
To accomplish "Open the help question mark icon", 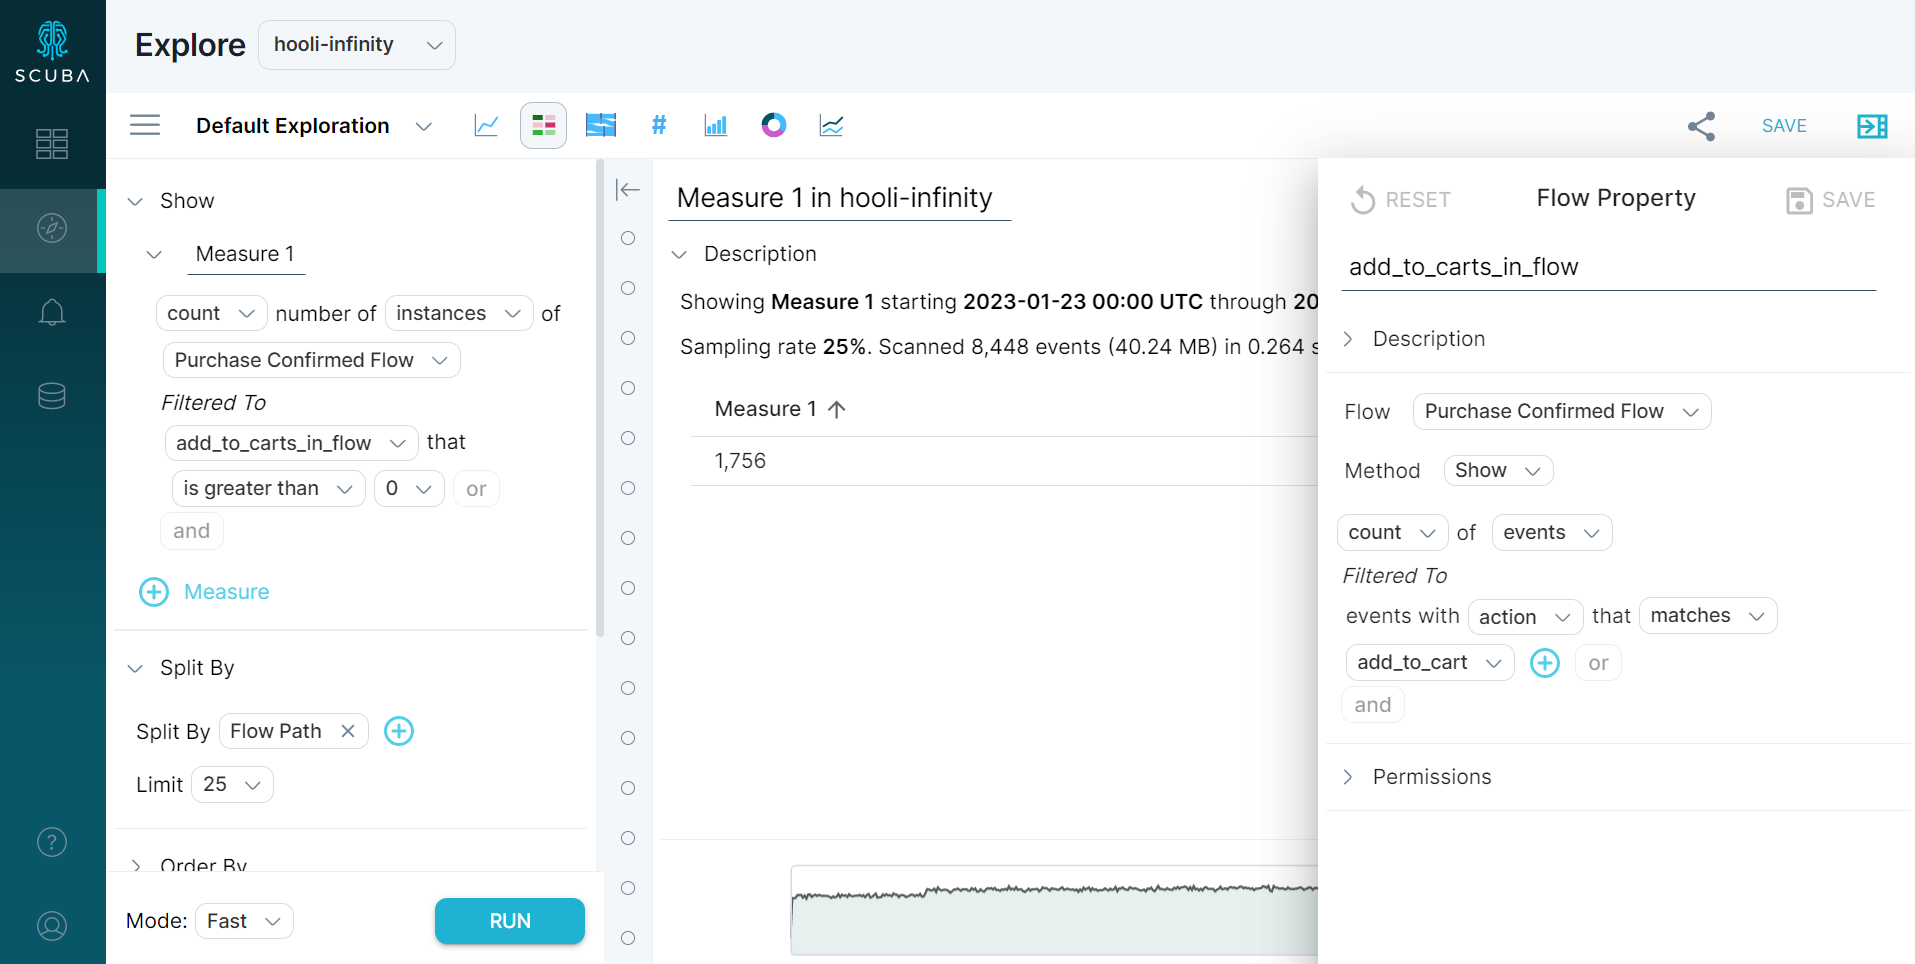I will 52,842.
